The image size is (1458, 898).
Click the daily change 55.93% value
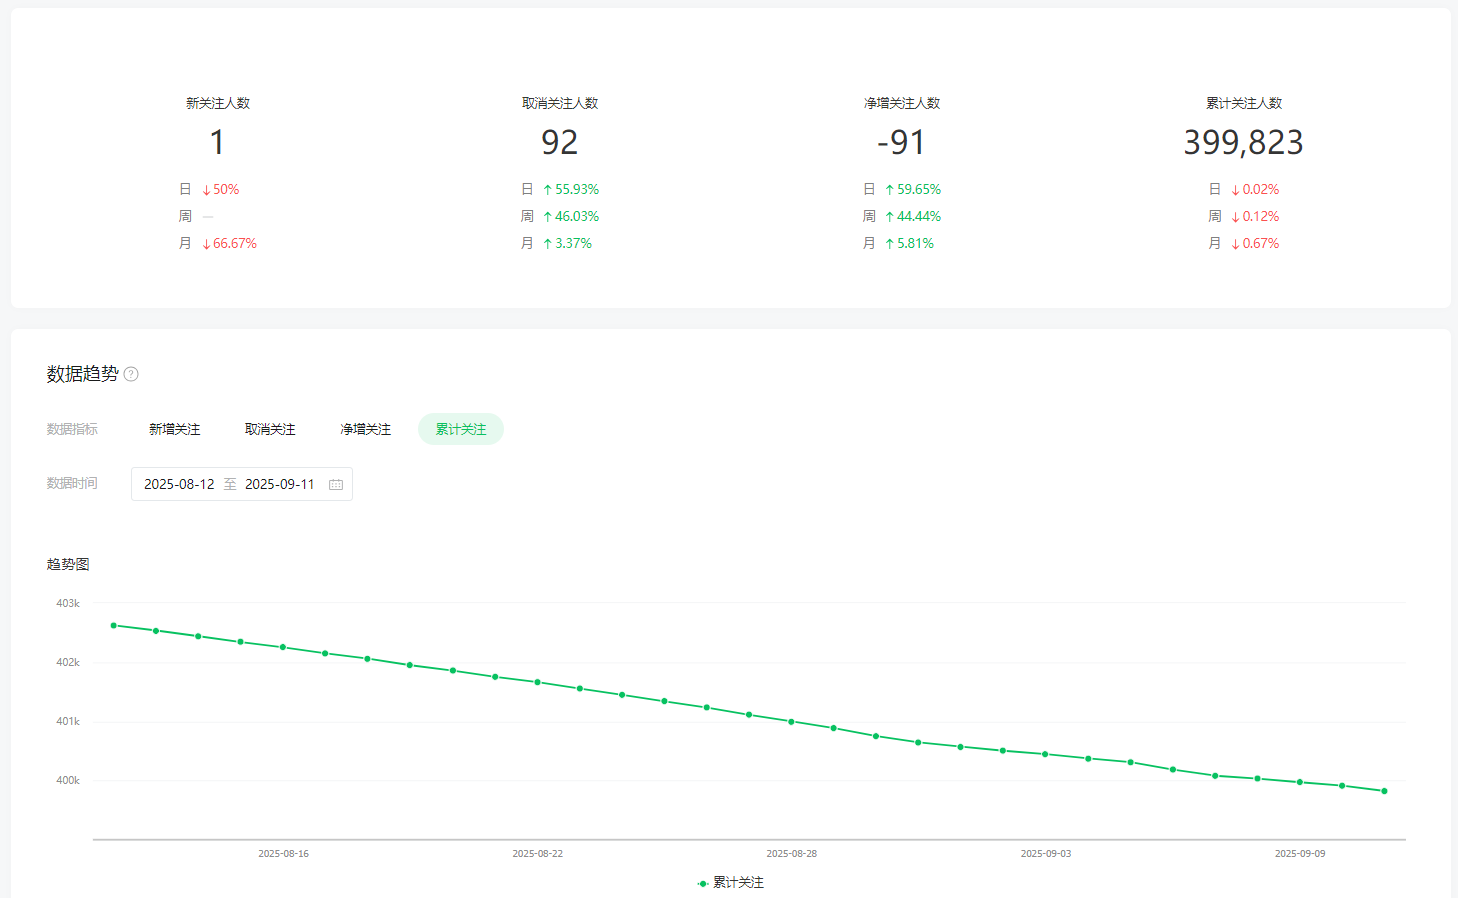571,189
